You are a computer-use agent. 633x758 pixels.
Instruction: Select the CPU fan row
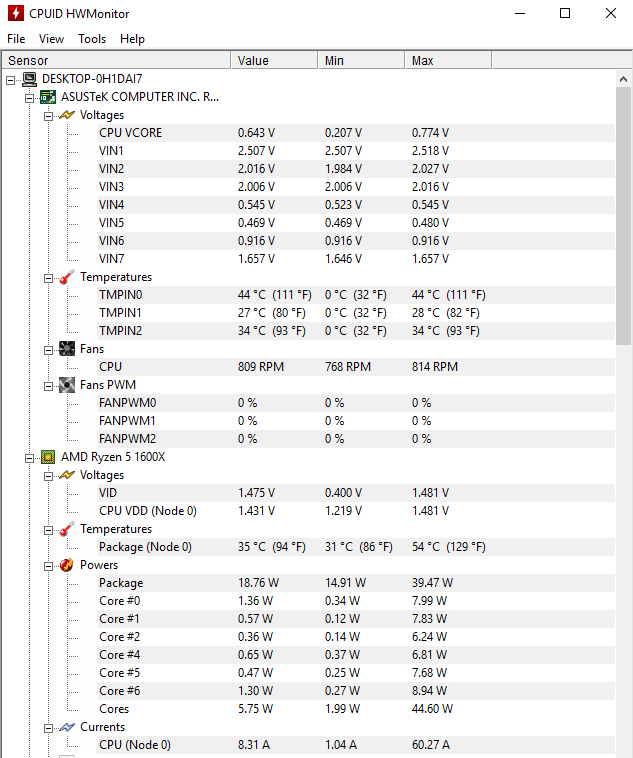pos(356,367)
